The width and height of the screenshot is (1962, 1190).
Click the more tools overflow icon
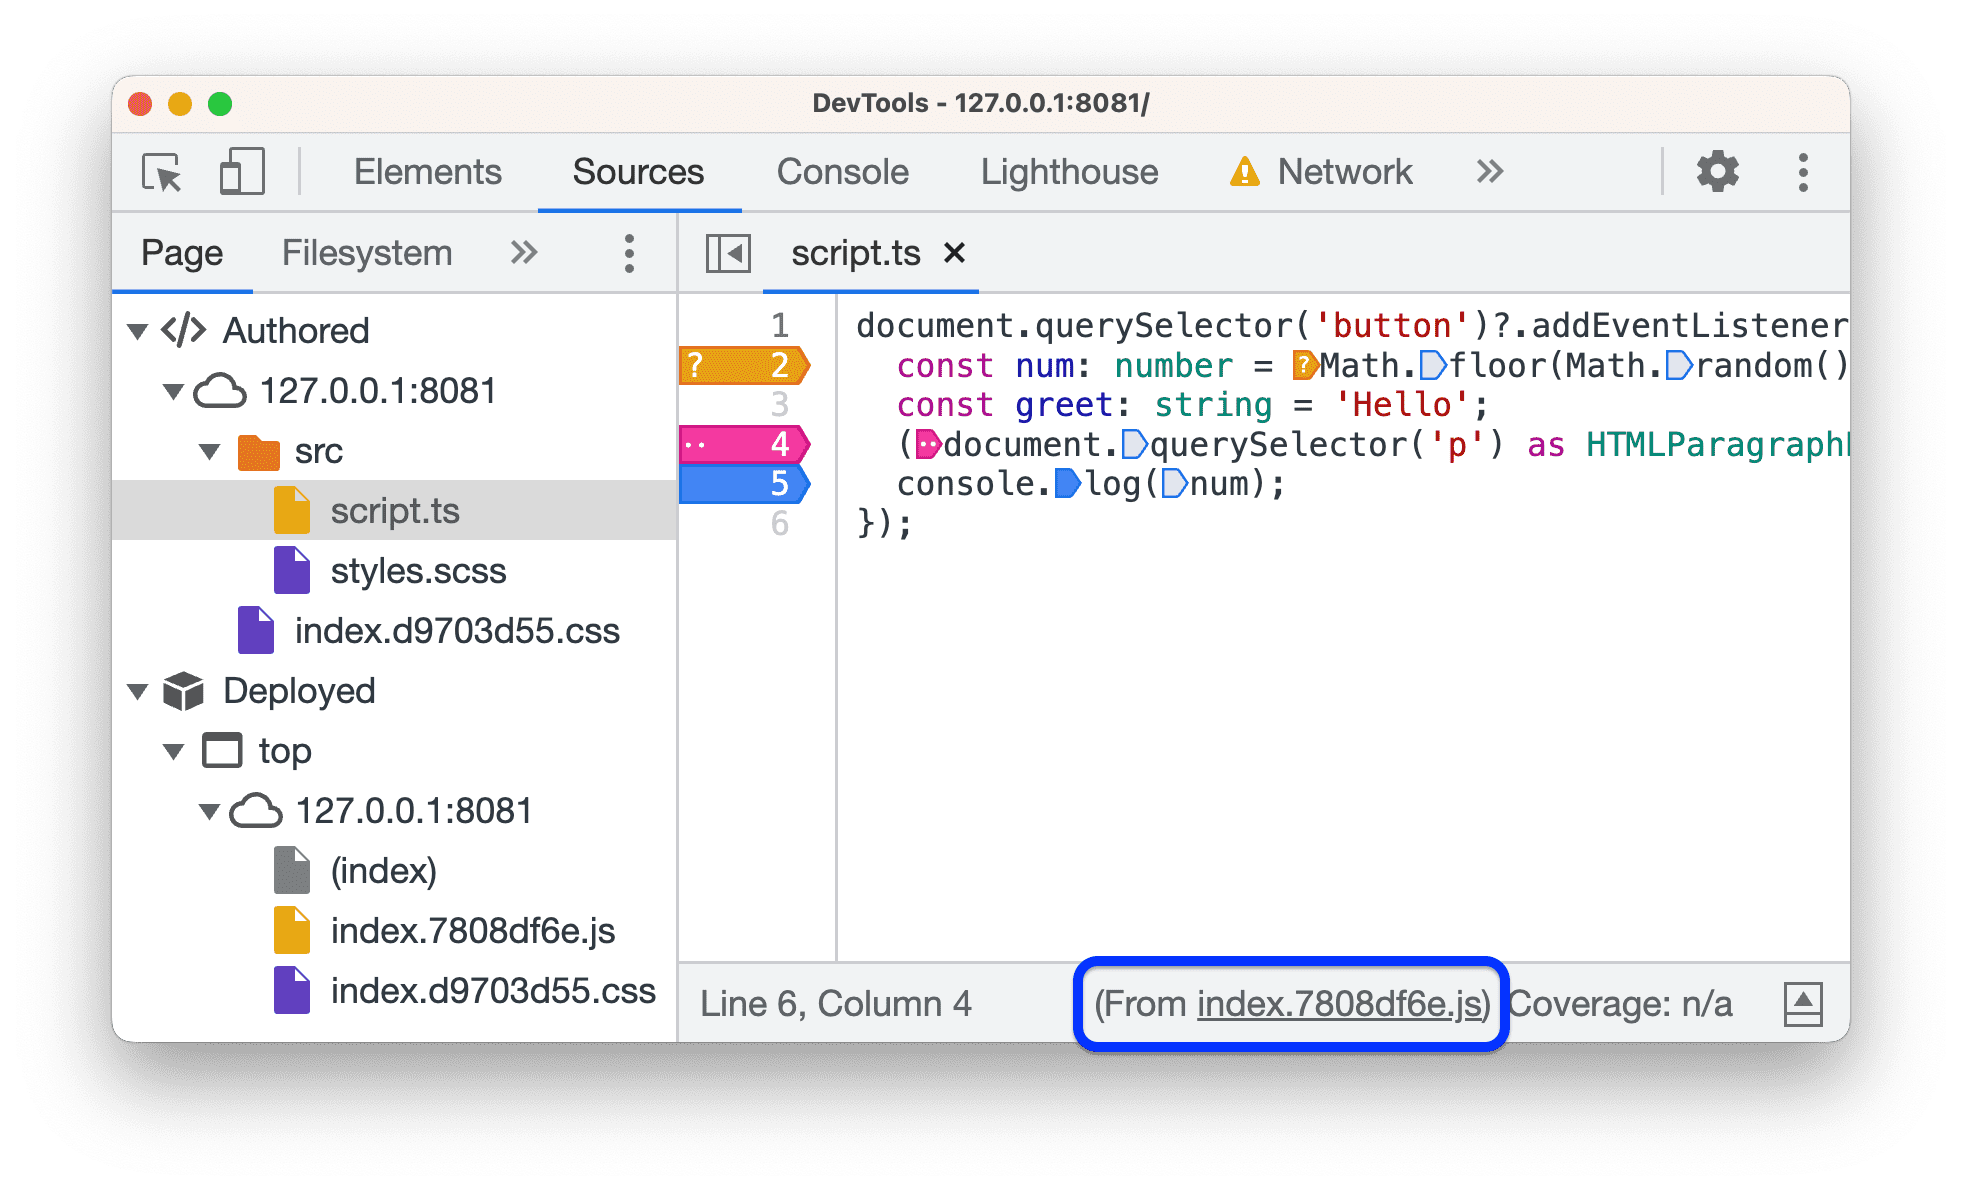[x=1490, y=171]
